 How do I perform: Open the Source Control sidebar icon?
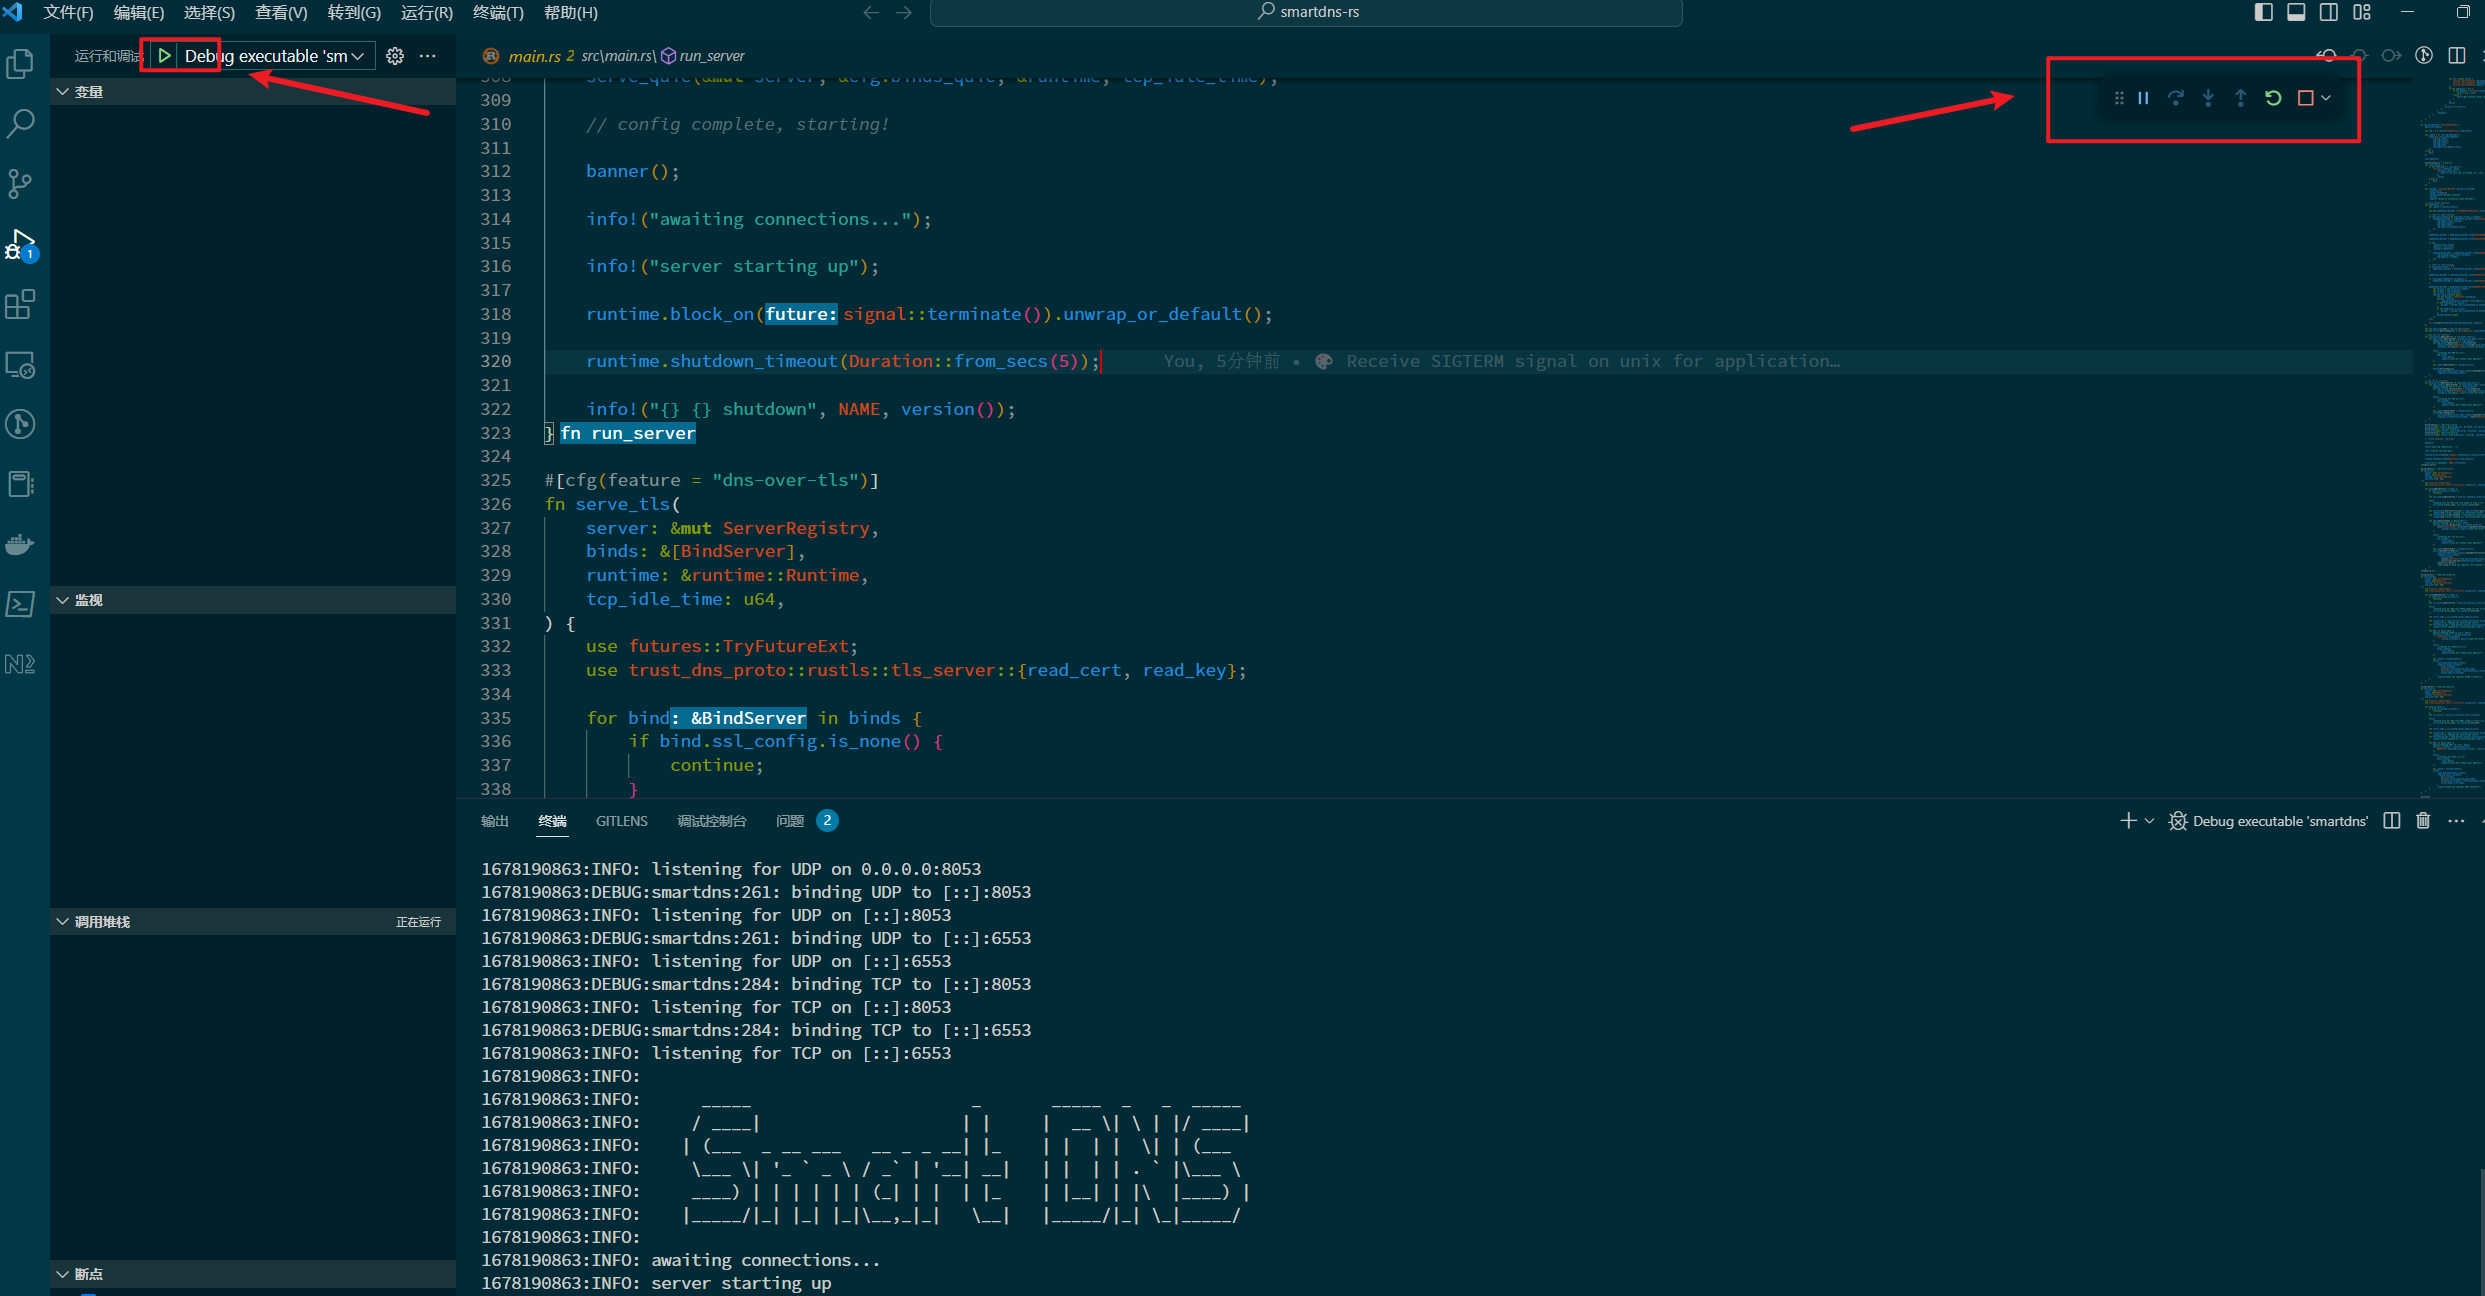pos(20,183)
